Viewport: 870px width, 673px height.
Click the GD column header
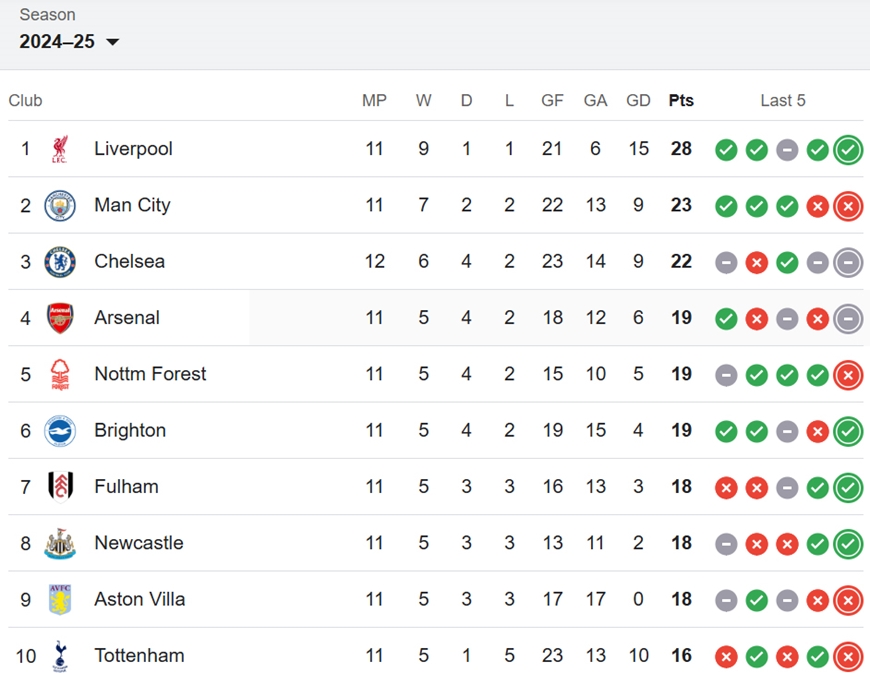(638, 100)
